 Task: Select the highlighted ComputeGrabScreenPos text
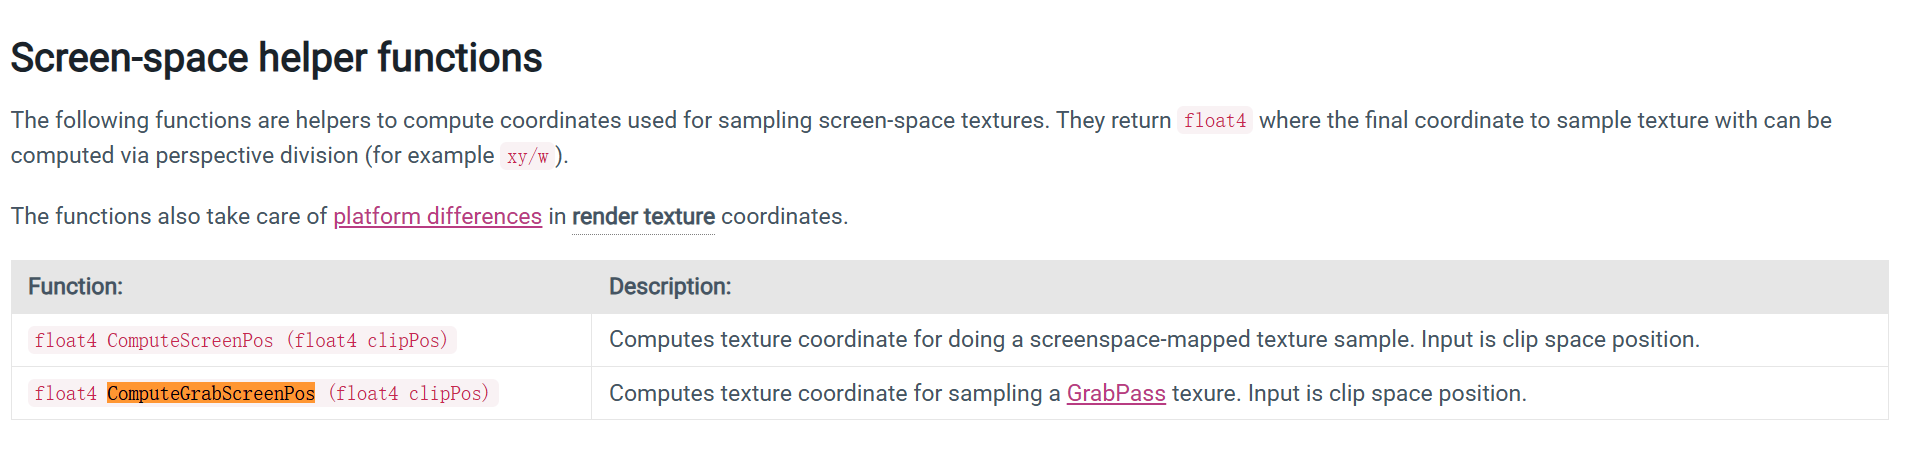tap(211, 393)
